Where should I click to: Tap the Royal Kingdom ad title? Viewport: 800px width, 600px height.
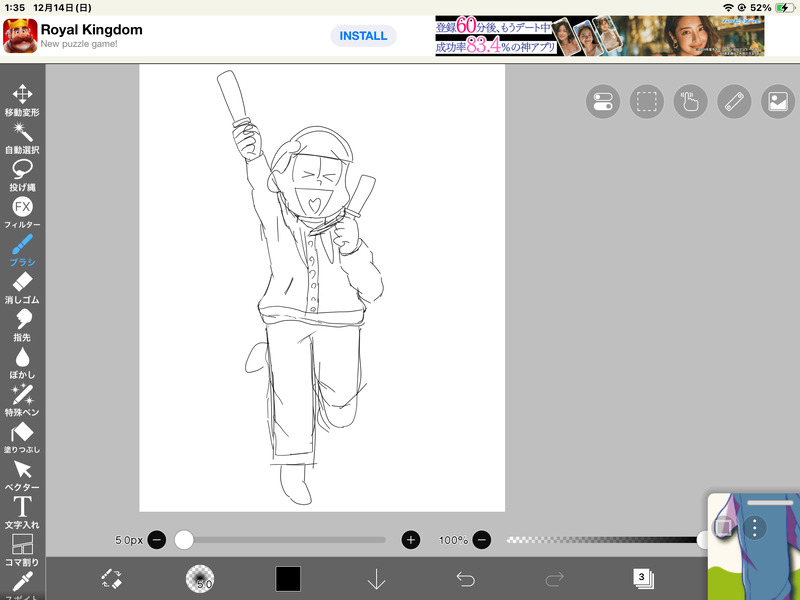(91, 30)
